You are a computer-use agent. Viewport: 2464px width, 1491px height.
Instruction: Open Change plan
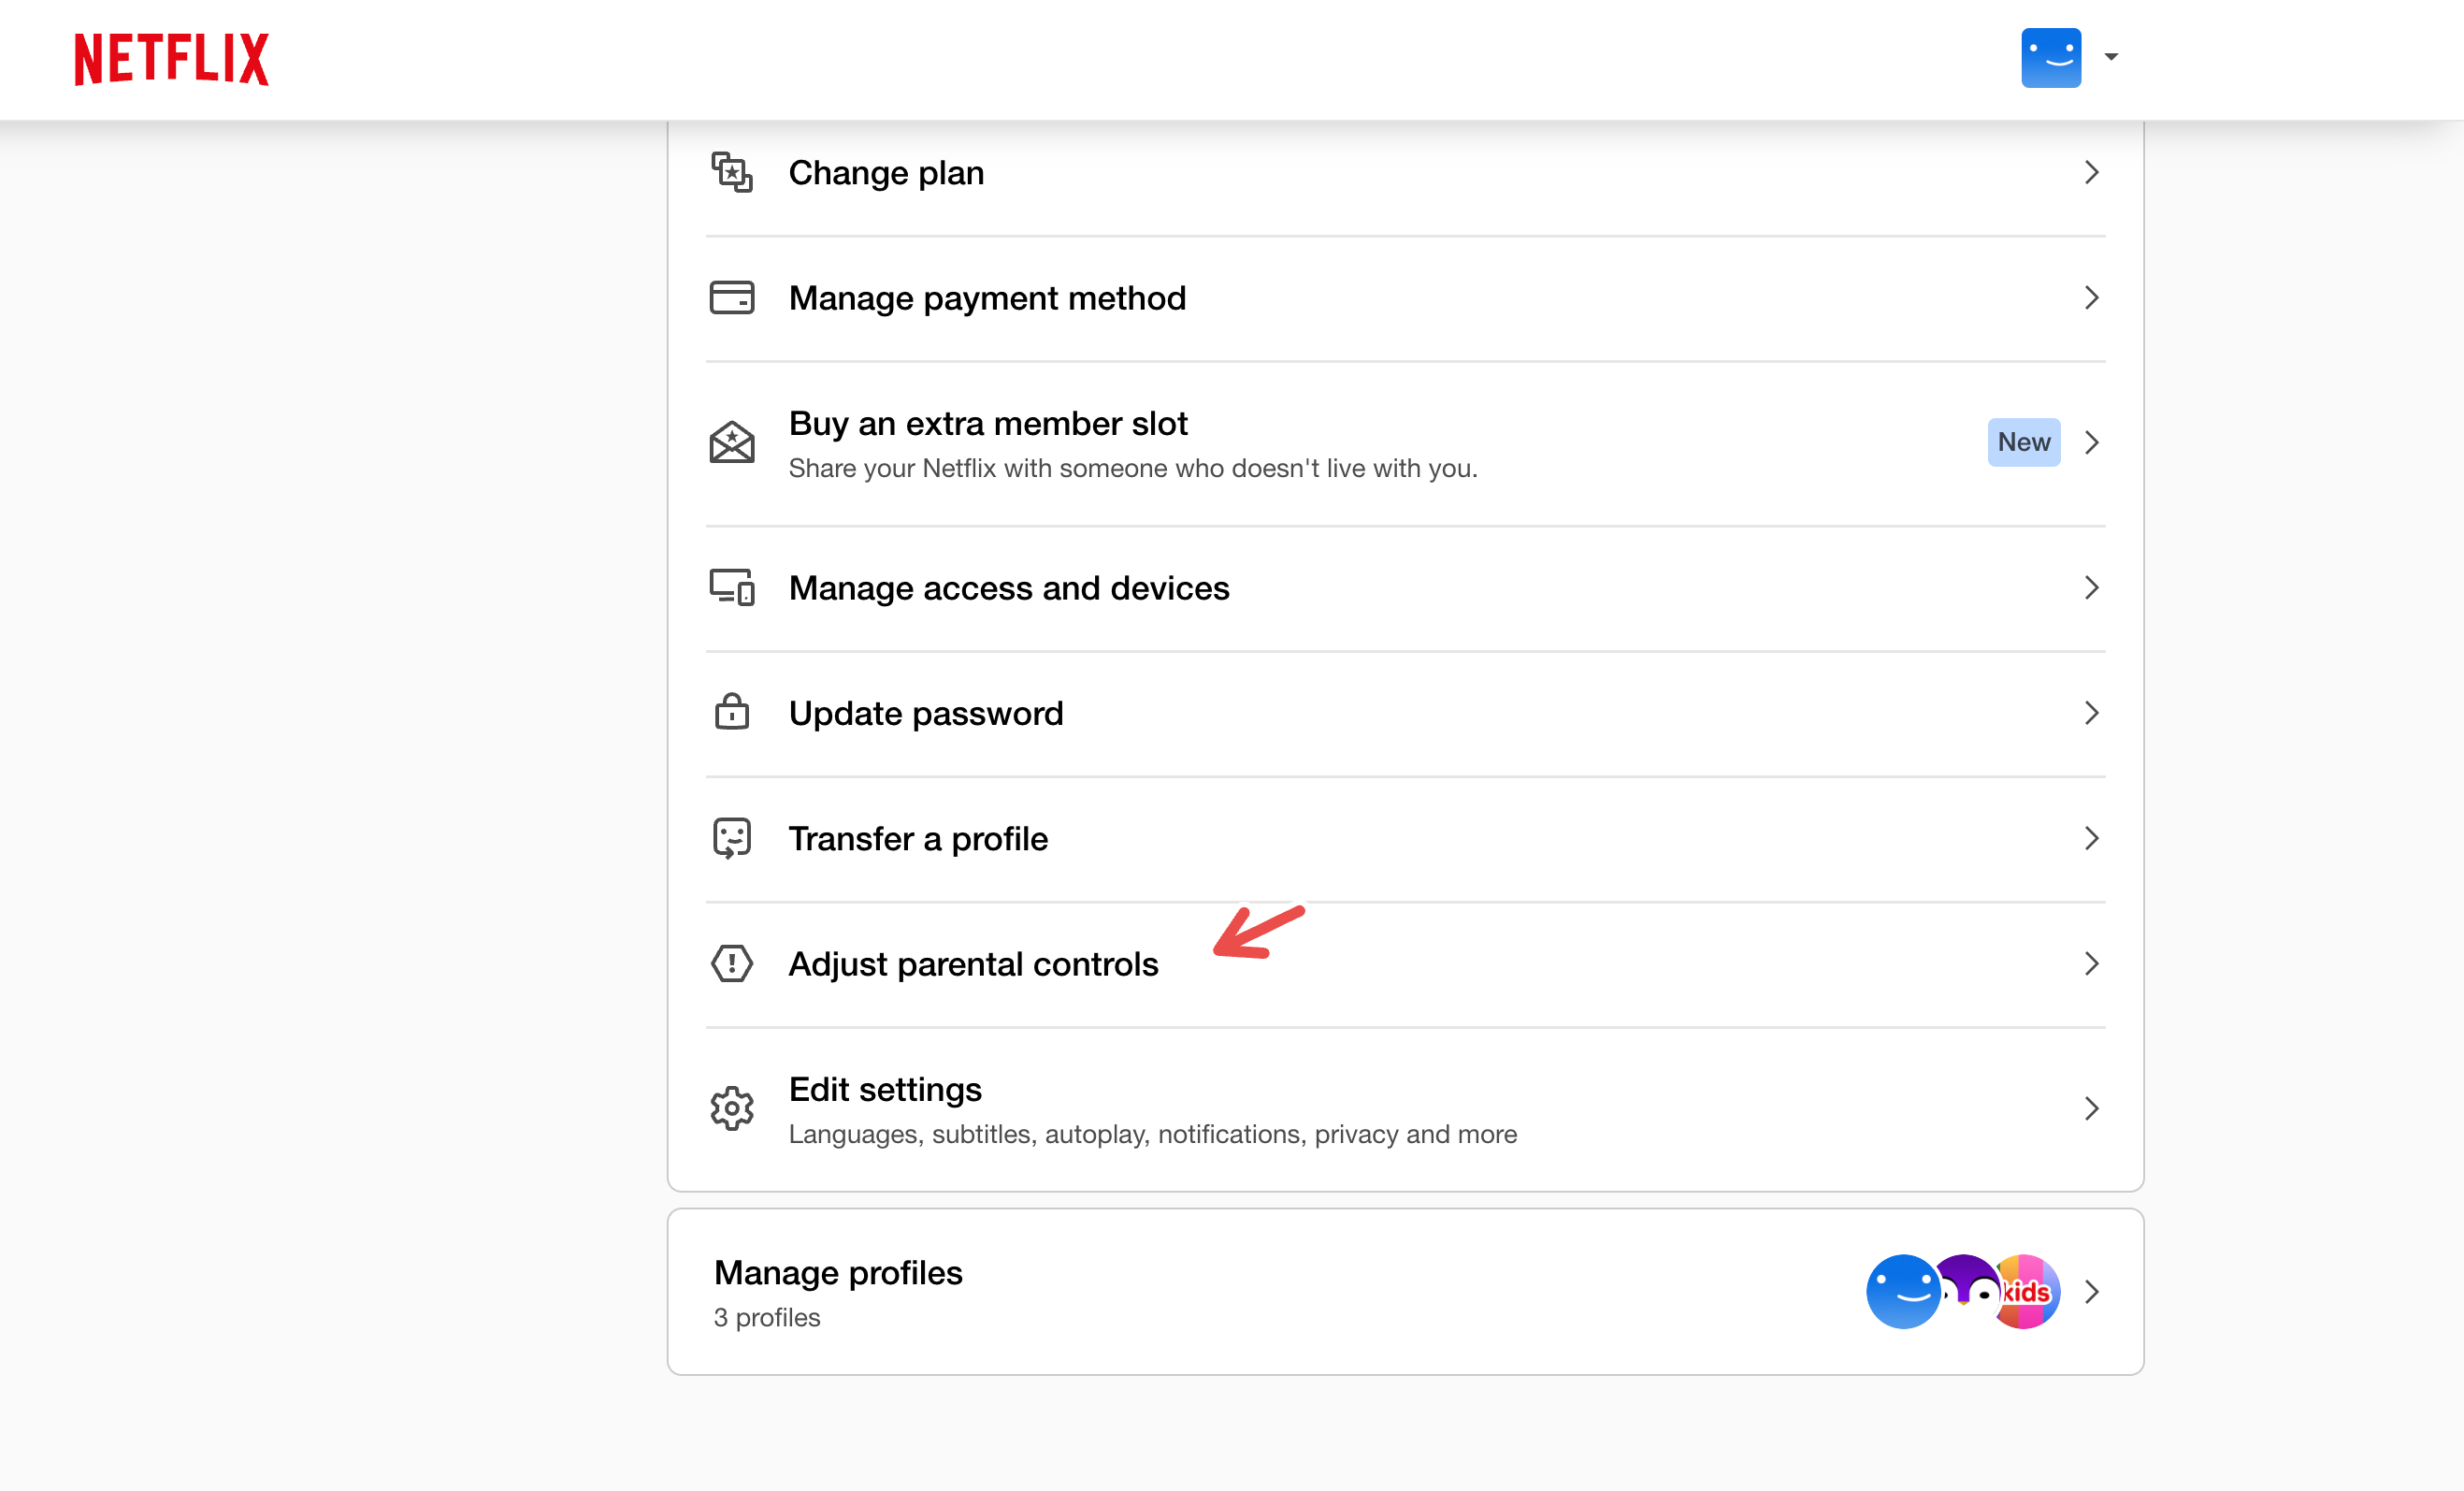[1405, 173]
